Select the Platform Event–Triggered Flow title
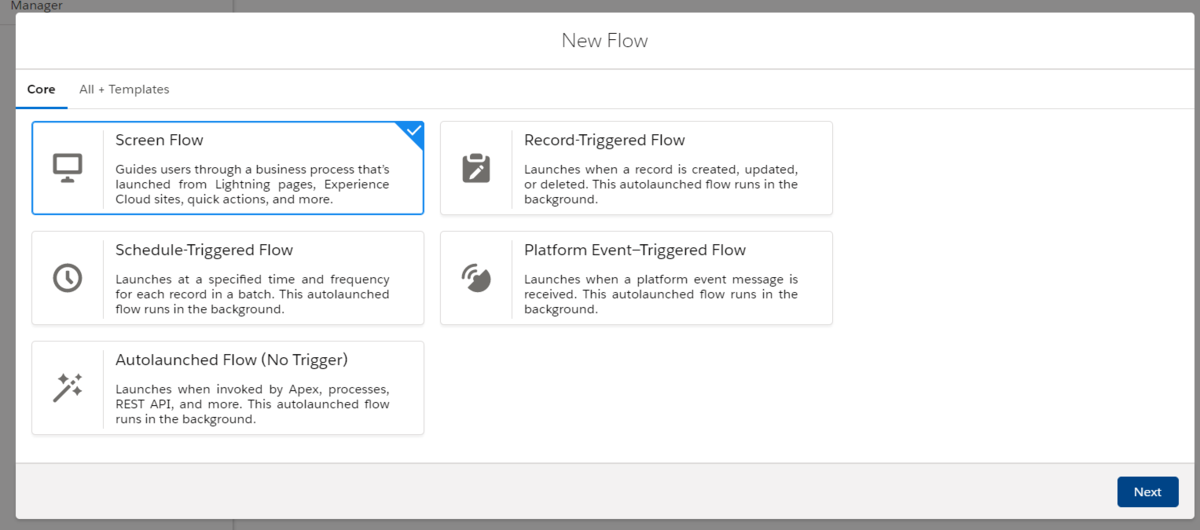The image size is (1200, 530). pyautogui.click(x=635, y=250)
